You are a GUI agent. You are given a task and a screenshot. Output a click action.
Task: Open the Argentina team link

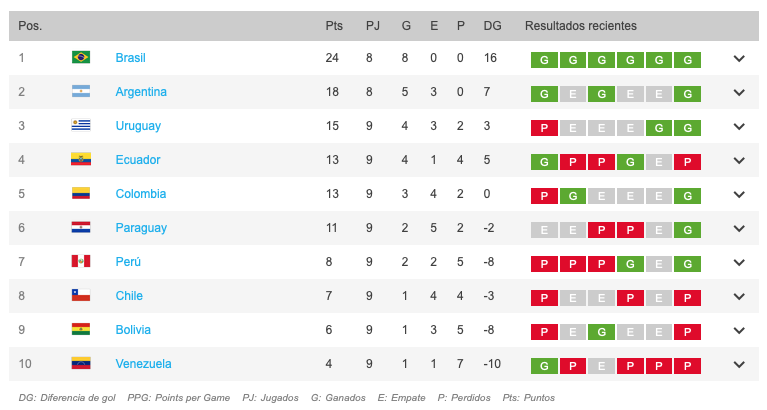tap(141, 92)
